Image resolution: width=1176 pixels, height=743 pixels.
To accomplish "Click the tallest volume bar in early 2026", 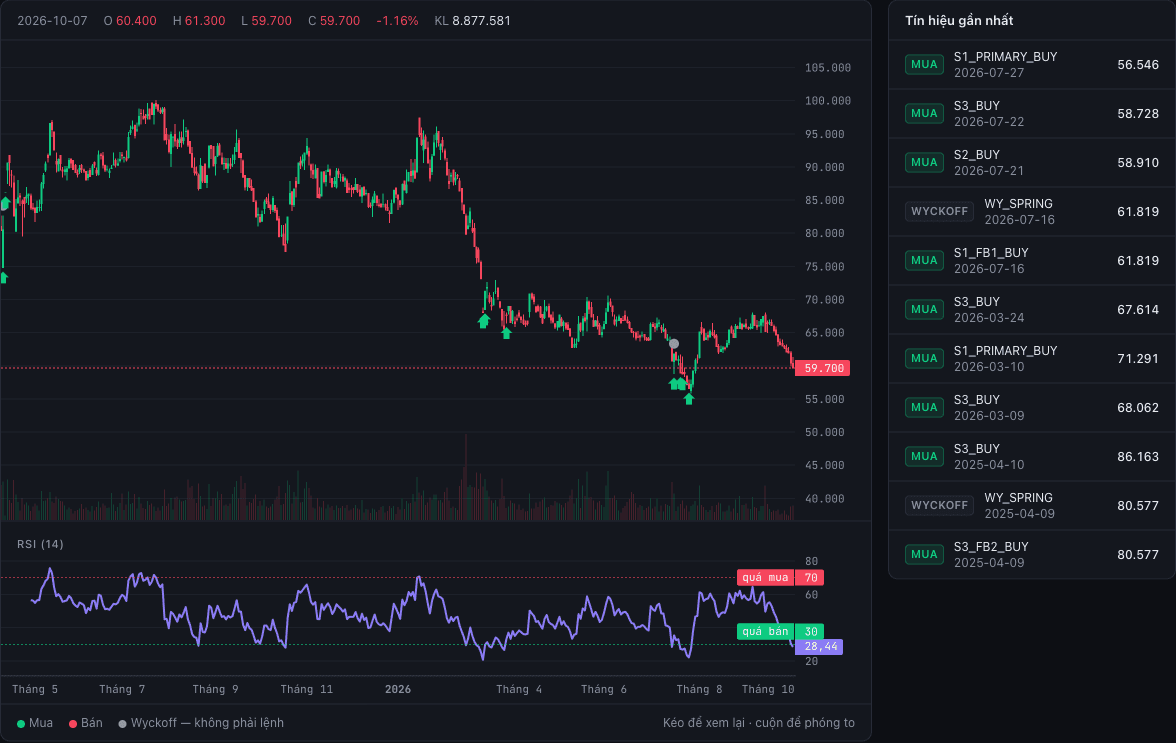I will click(x=466, y=477).
